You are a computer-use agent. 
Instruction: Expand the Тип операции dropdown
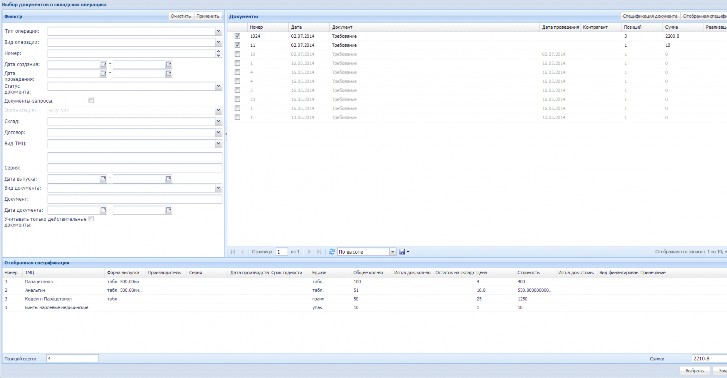(x=218, y=31)
